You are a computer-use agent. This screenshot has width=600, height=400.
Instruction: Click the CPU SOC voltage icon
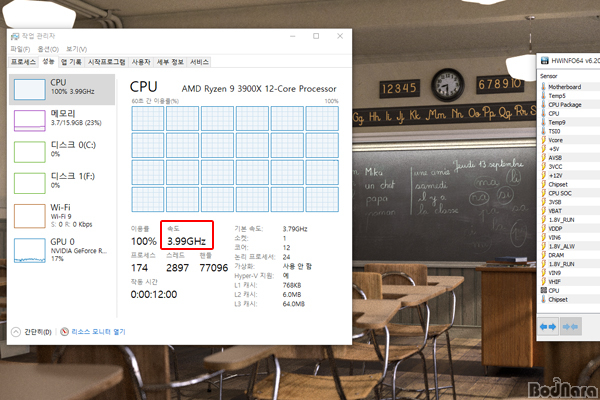pyautogui.click(x=543, y=193)
